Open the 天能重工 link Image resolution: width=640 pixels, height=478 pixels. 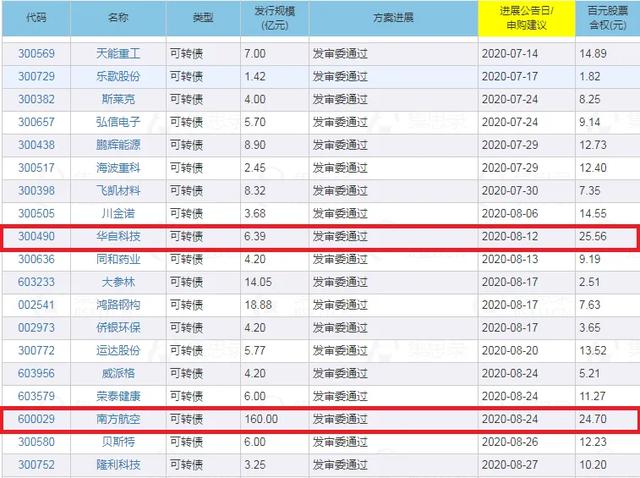118,53
